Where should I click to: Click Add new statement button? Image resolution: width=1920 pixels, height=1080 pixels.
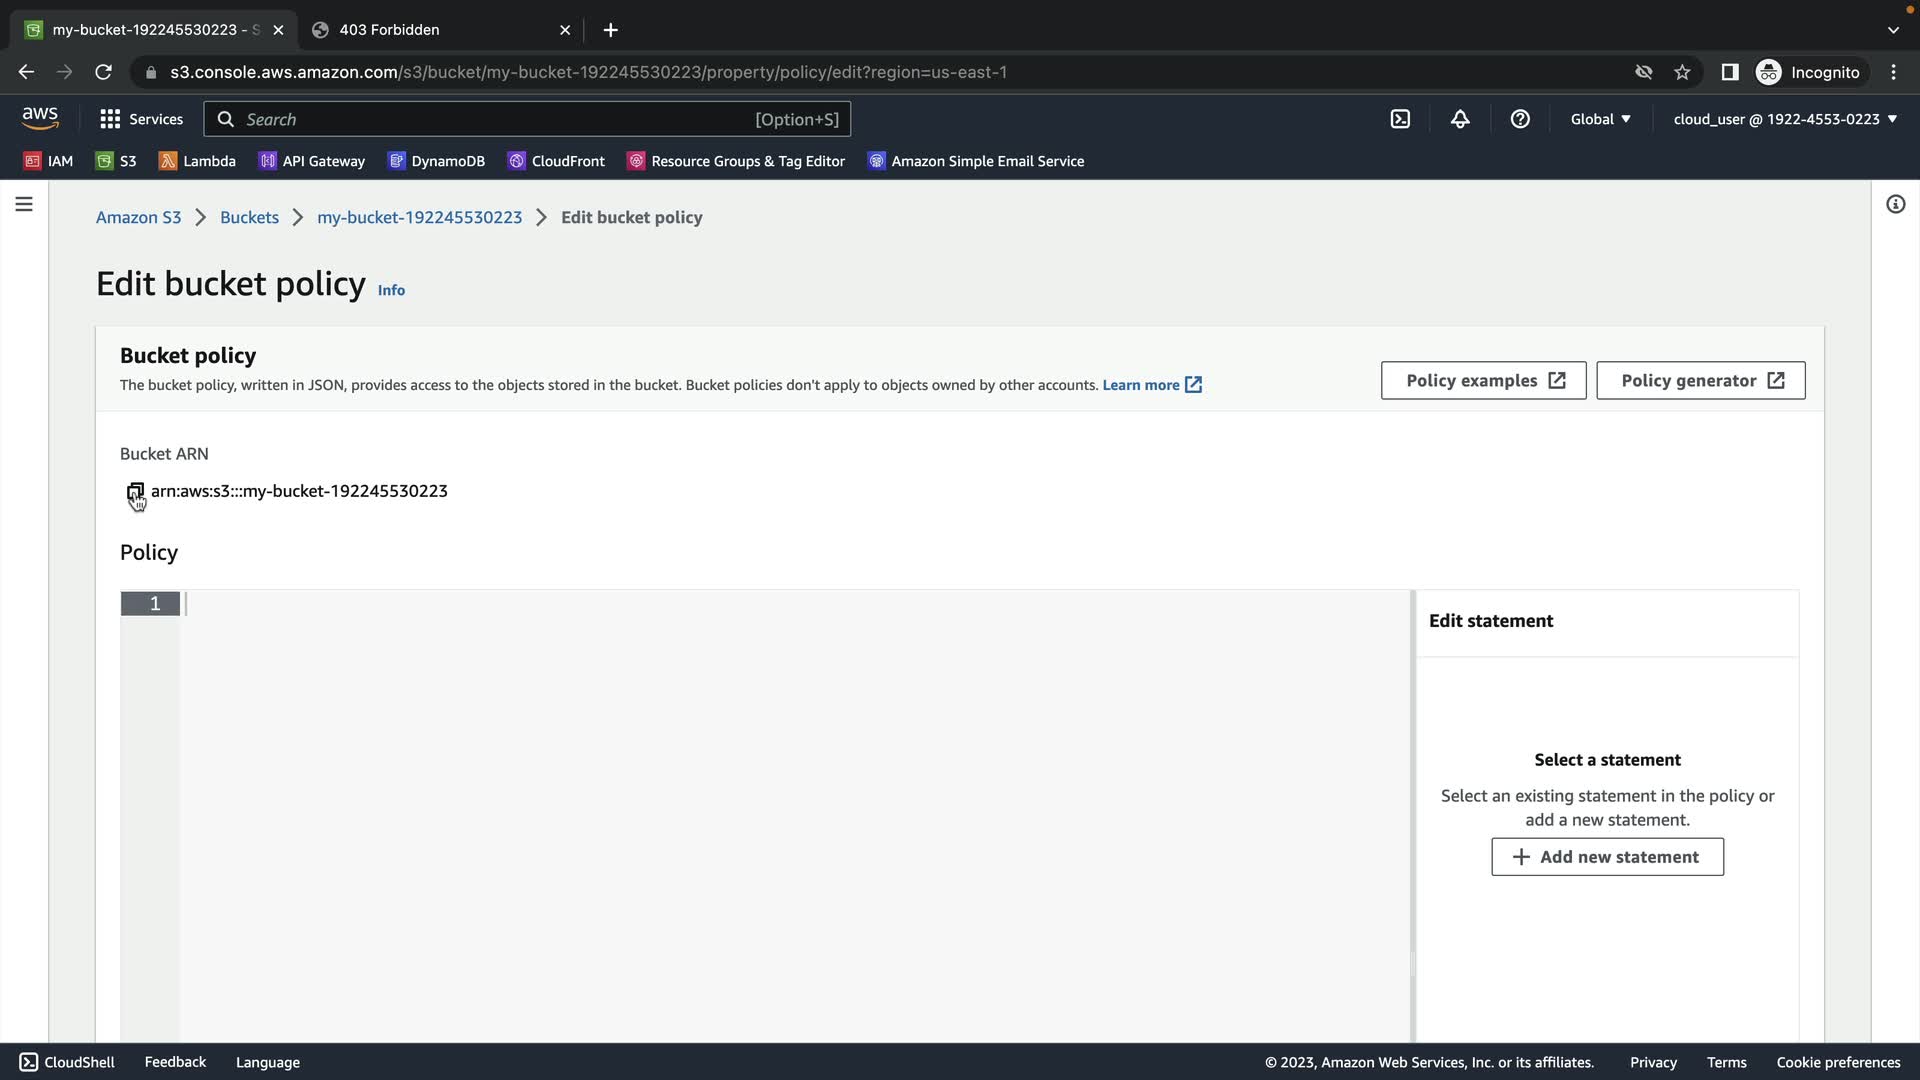pyautogui.click(x=1607, y=857)
